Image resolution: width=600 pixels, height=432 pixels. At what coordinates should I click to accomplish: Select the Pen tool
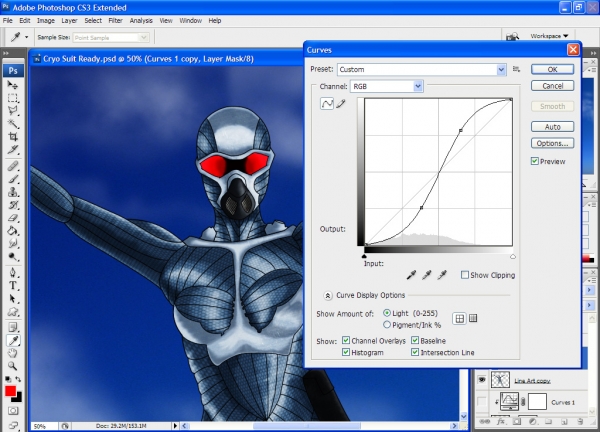(x=13, y=272)
